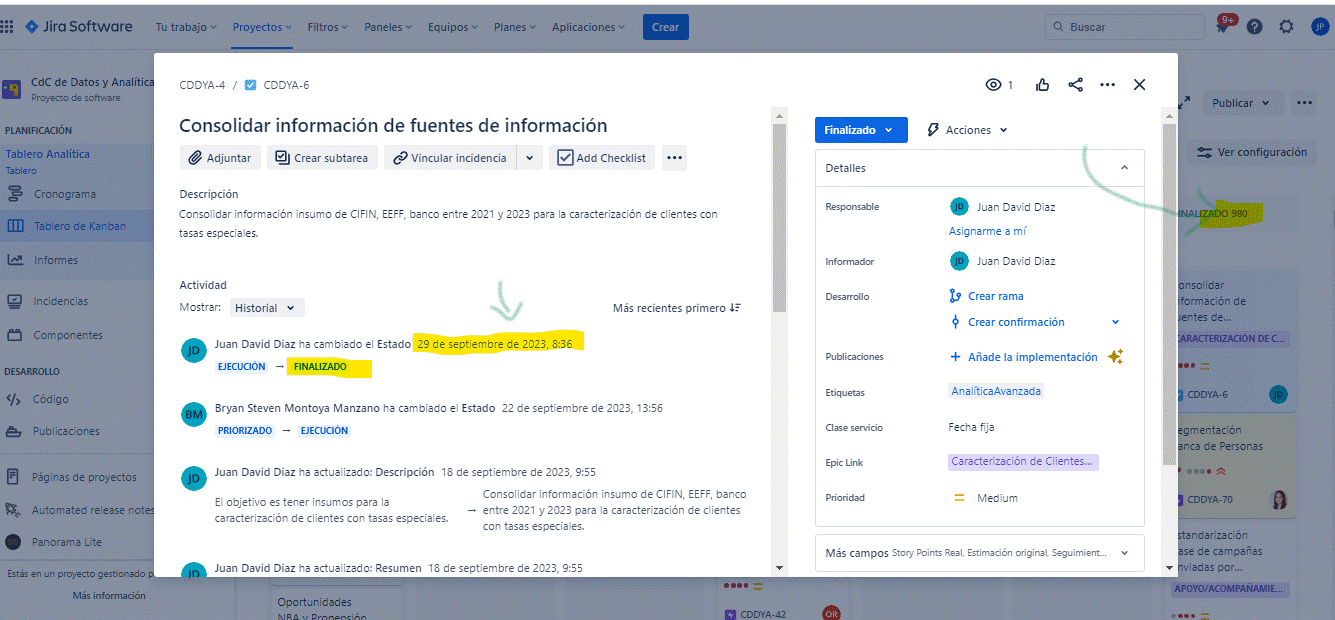Open the Finalizado status dropdown
Viewport: 1335px width, 620px height.
coord(861,130)
